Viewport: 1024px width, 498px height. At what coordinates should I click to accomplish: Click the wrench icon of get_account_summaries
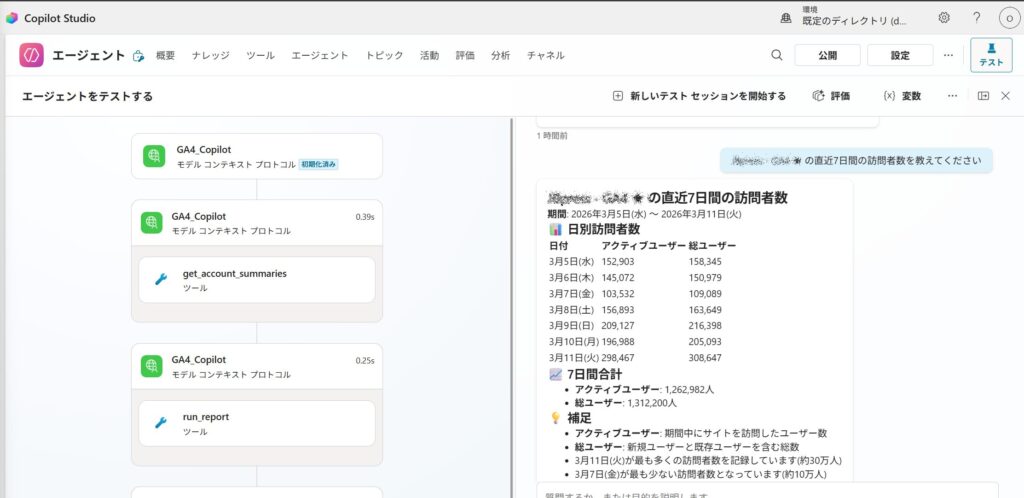click(161, 280)
